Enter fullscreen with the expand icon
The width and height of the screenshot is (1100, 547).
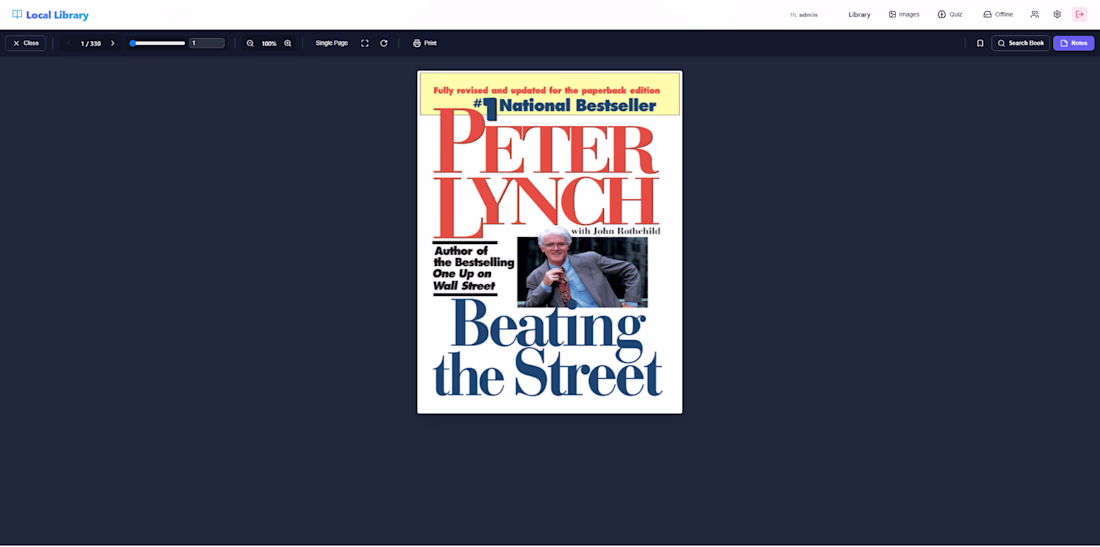click(365, 43)
